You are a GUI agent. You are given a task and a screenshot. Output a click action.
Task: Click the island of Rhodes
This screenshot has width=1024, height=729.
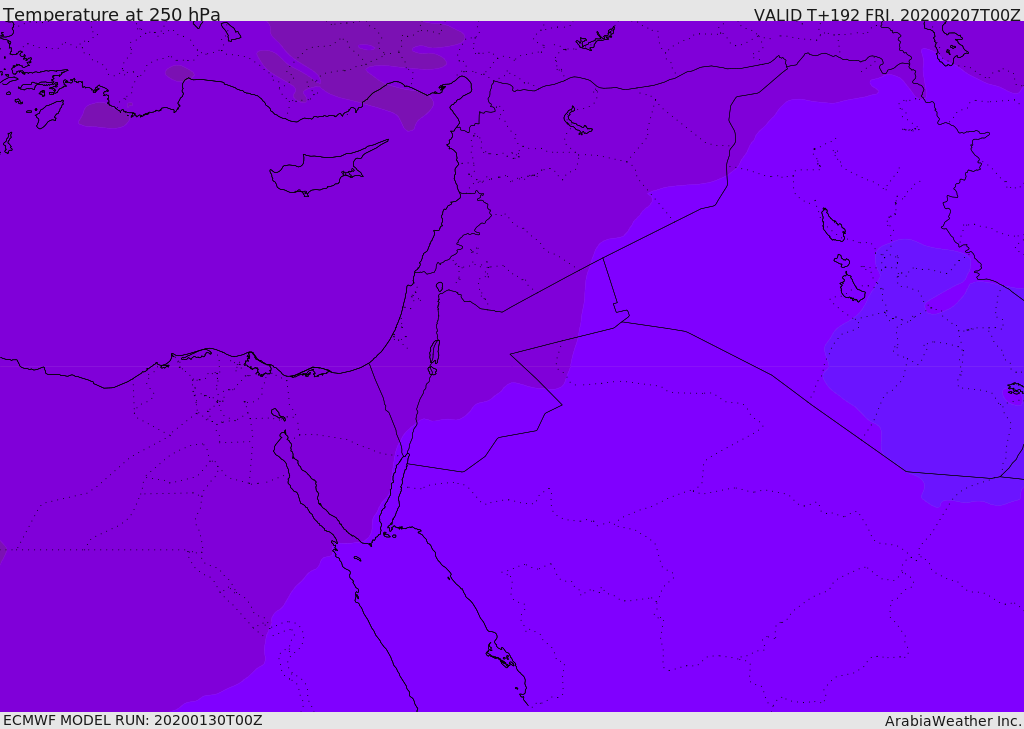[x=49, y=114]
